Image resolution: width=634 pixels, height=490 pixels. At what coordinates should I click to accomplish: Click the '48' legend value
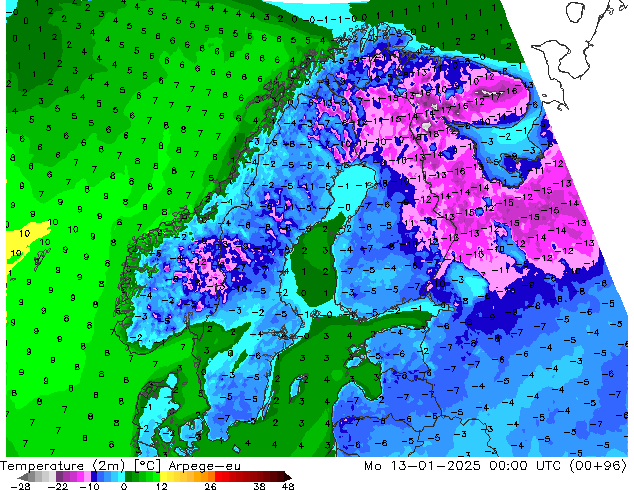288,486
